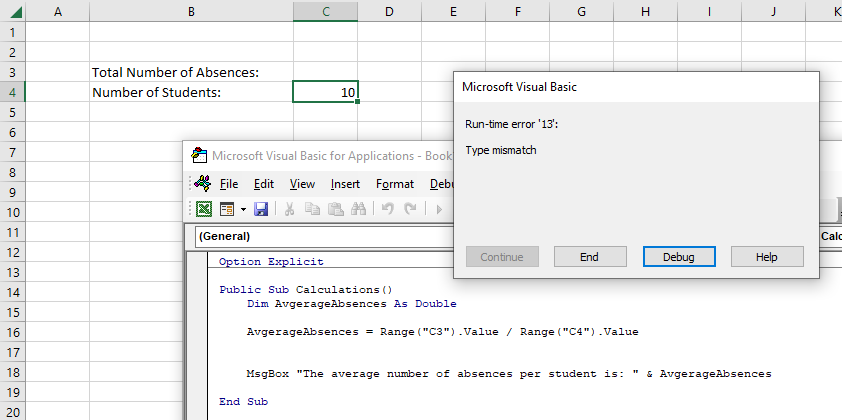The image size is (842, 420).
Task: Click the 'Microsoft Visual Basic' dialog title
Action: pyautogui.click(x=519, y=87)
